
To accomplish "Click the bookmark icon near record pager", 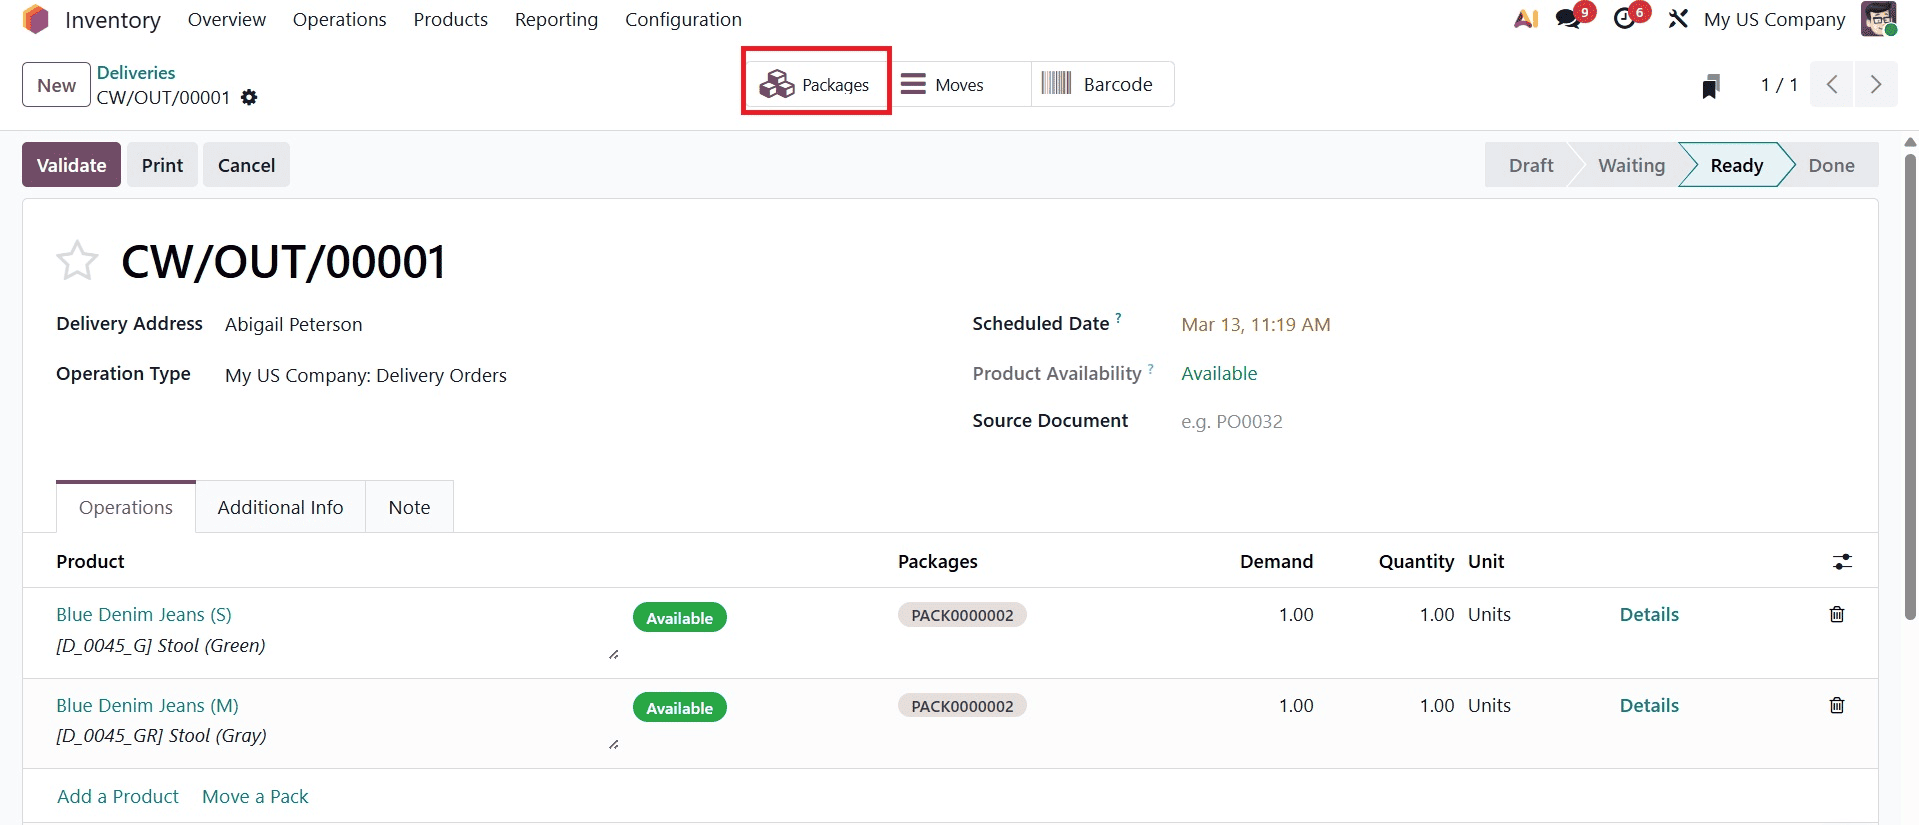I will (1711, 86).
